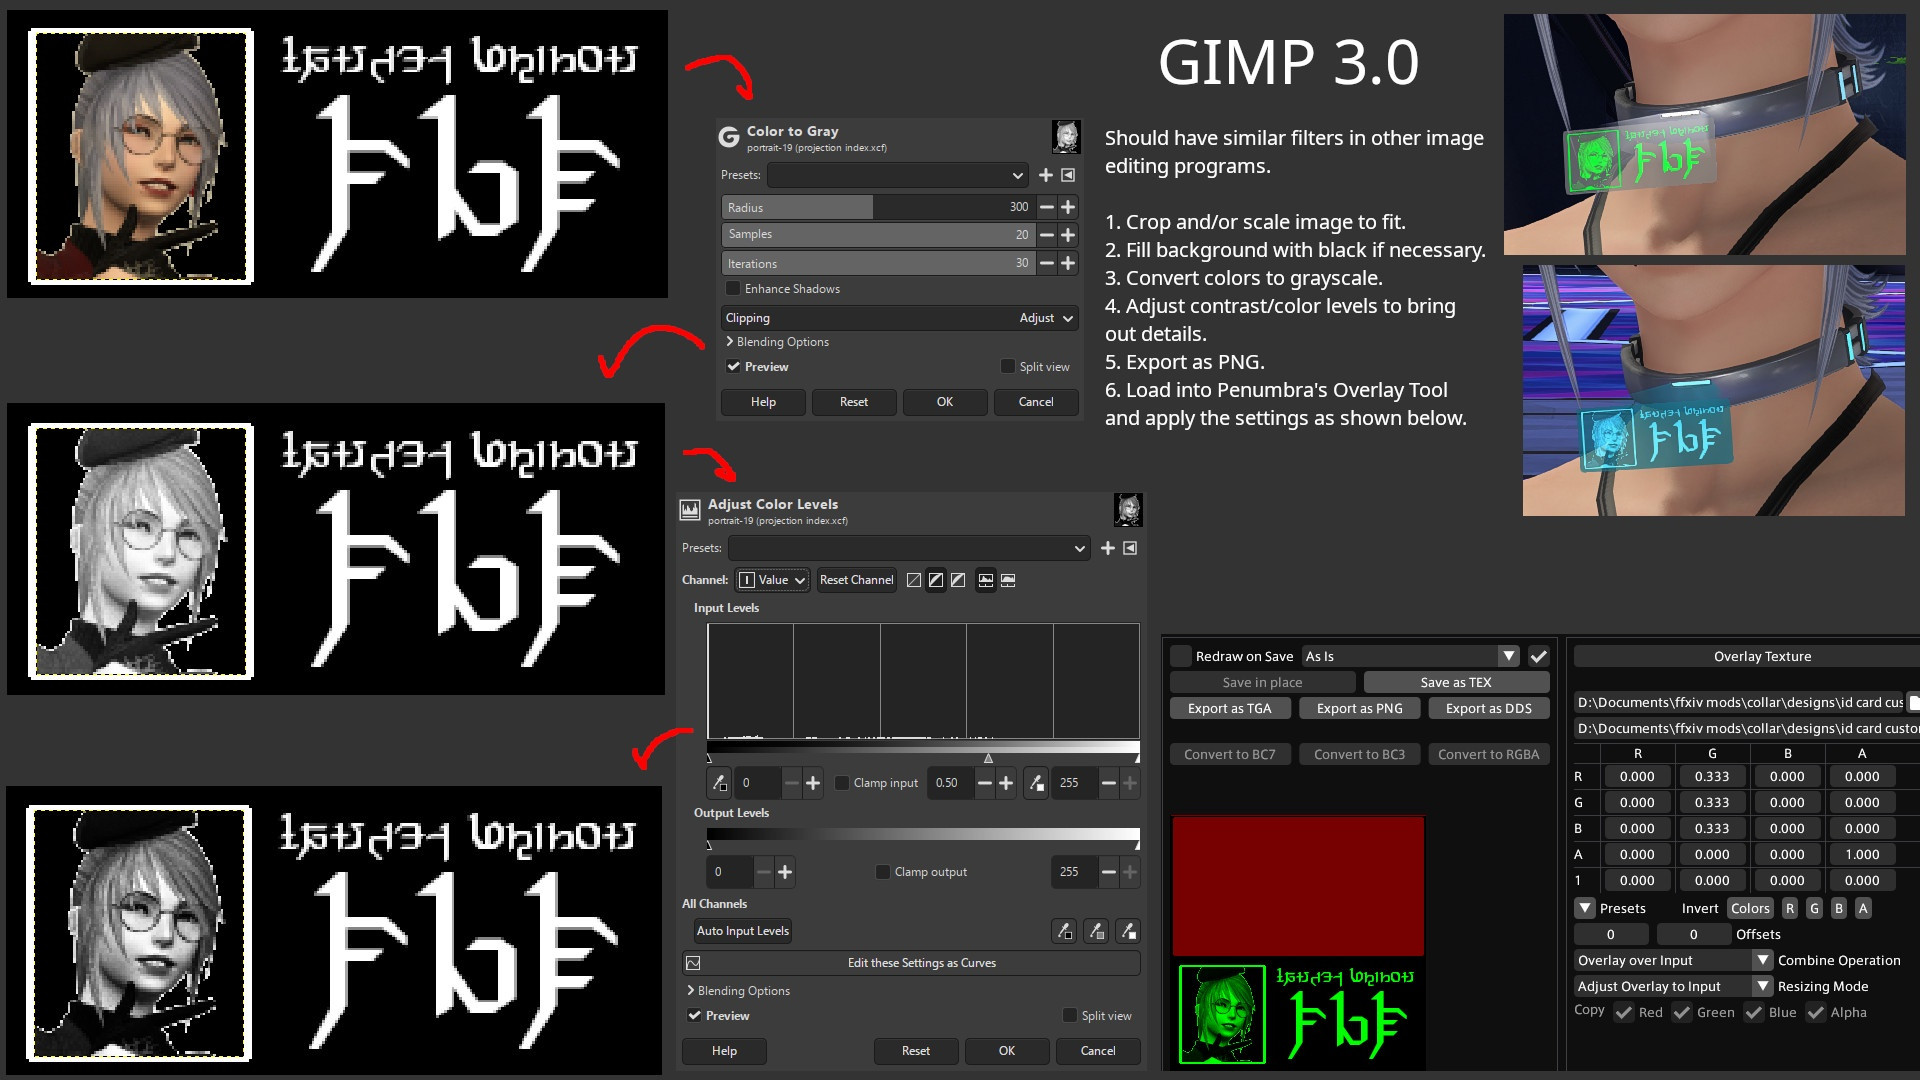Screen dimensions: 1920x1080
Task: Expand Blending Options in Adjust Color Levels
Action: click(x=739, y=991)
